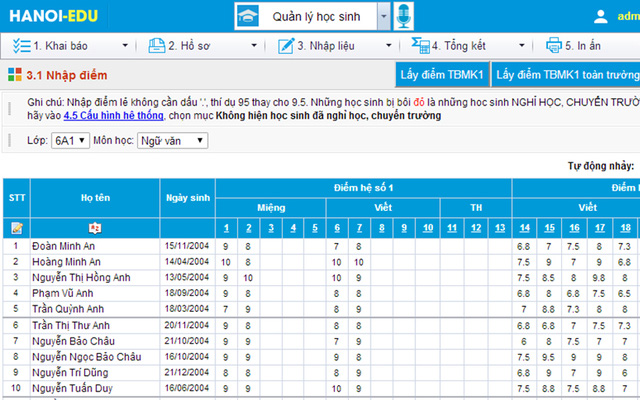The height and width of the screenshot is (400, 640).
Task: Click column header link 2 under Miệng
Action: tap(249, 228)
